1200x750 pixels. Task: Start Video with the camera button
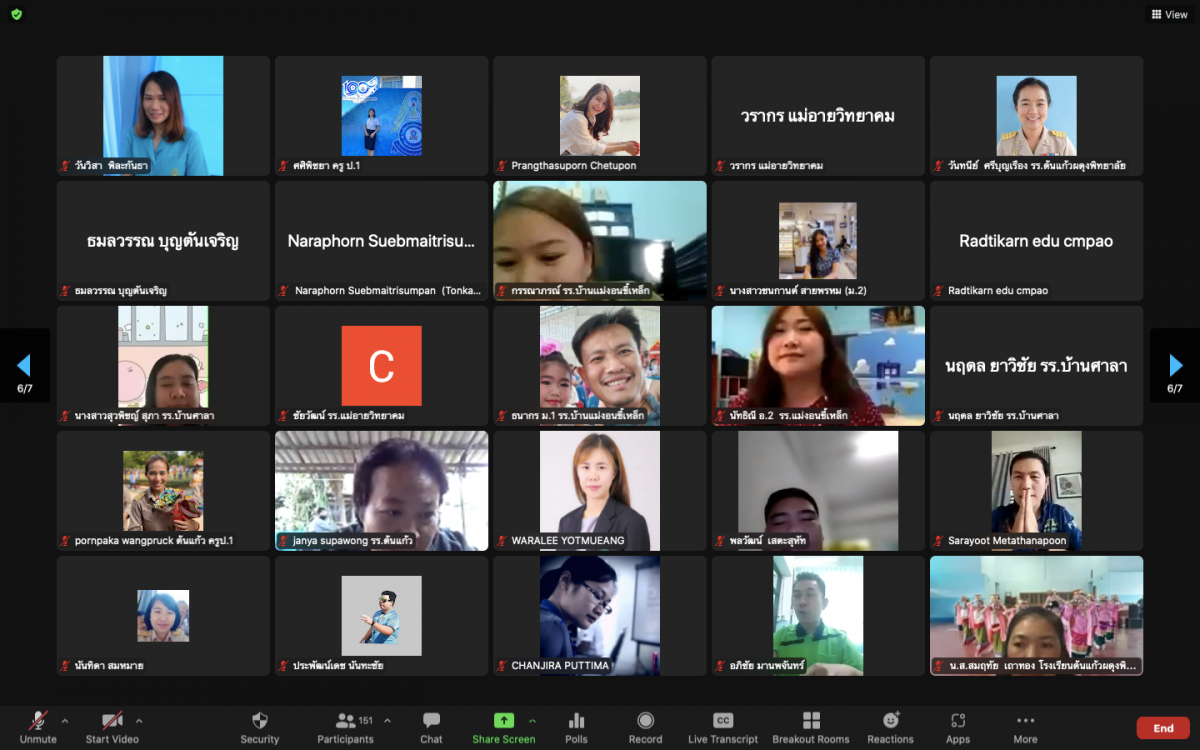(x=111, y=727)
